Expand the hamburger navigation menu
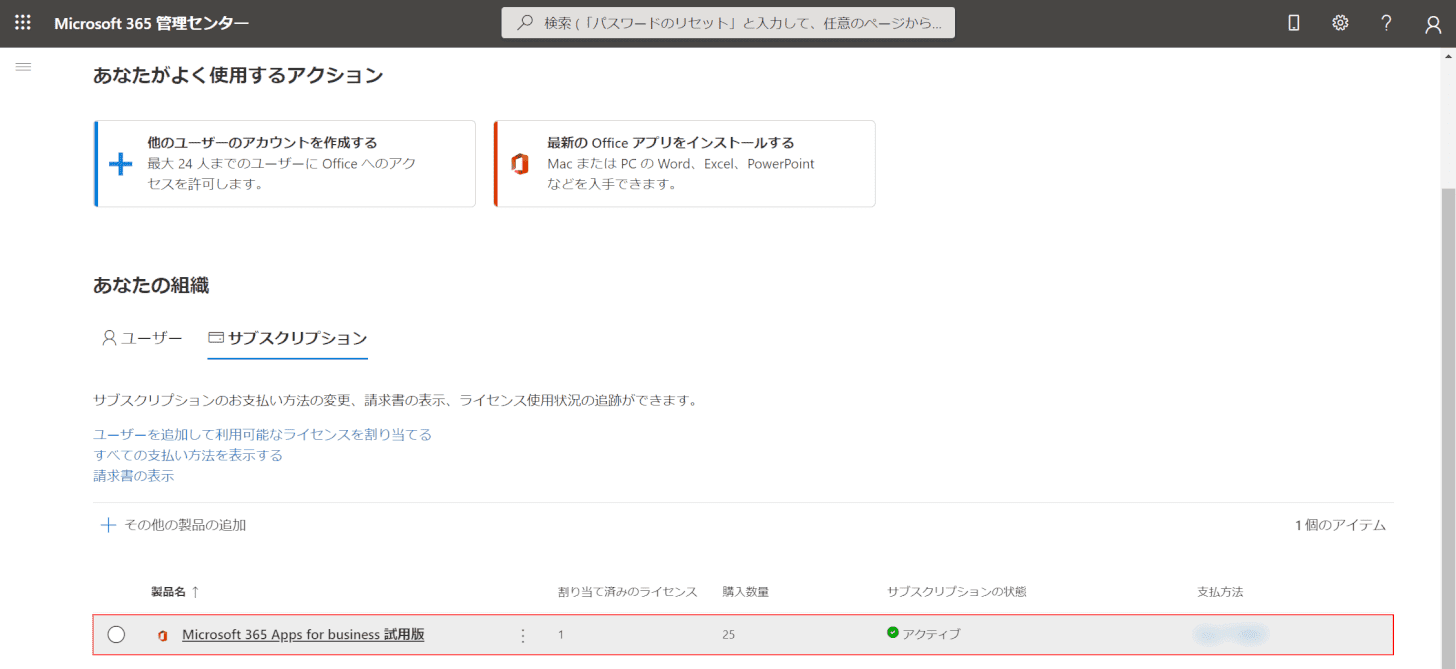Image resolution: width=1456 pixels, height=669 pixels. click(24, 66)
